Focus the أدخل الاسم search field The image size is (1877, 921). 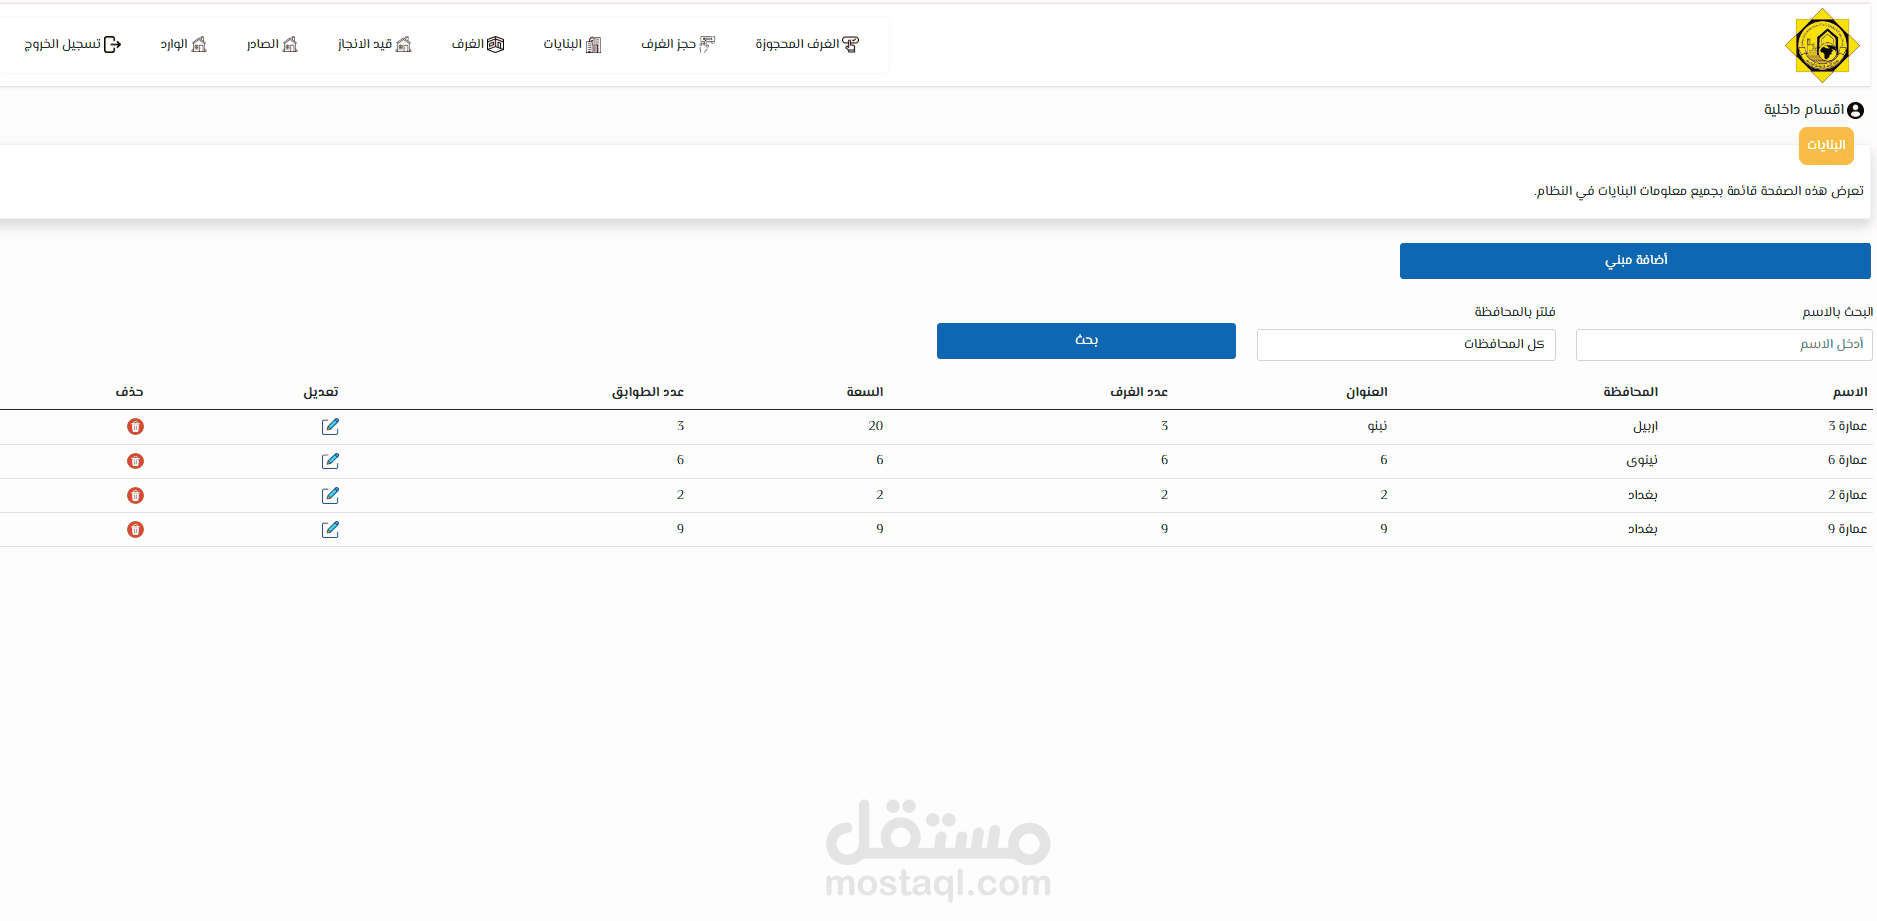coord(1724,344)
